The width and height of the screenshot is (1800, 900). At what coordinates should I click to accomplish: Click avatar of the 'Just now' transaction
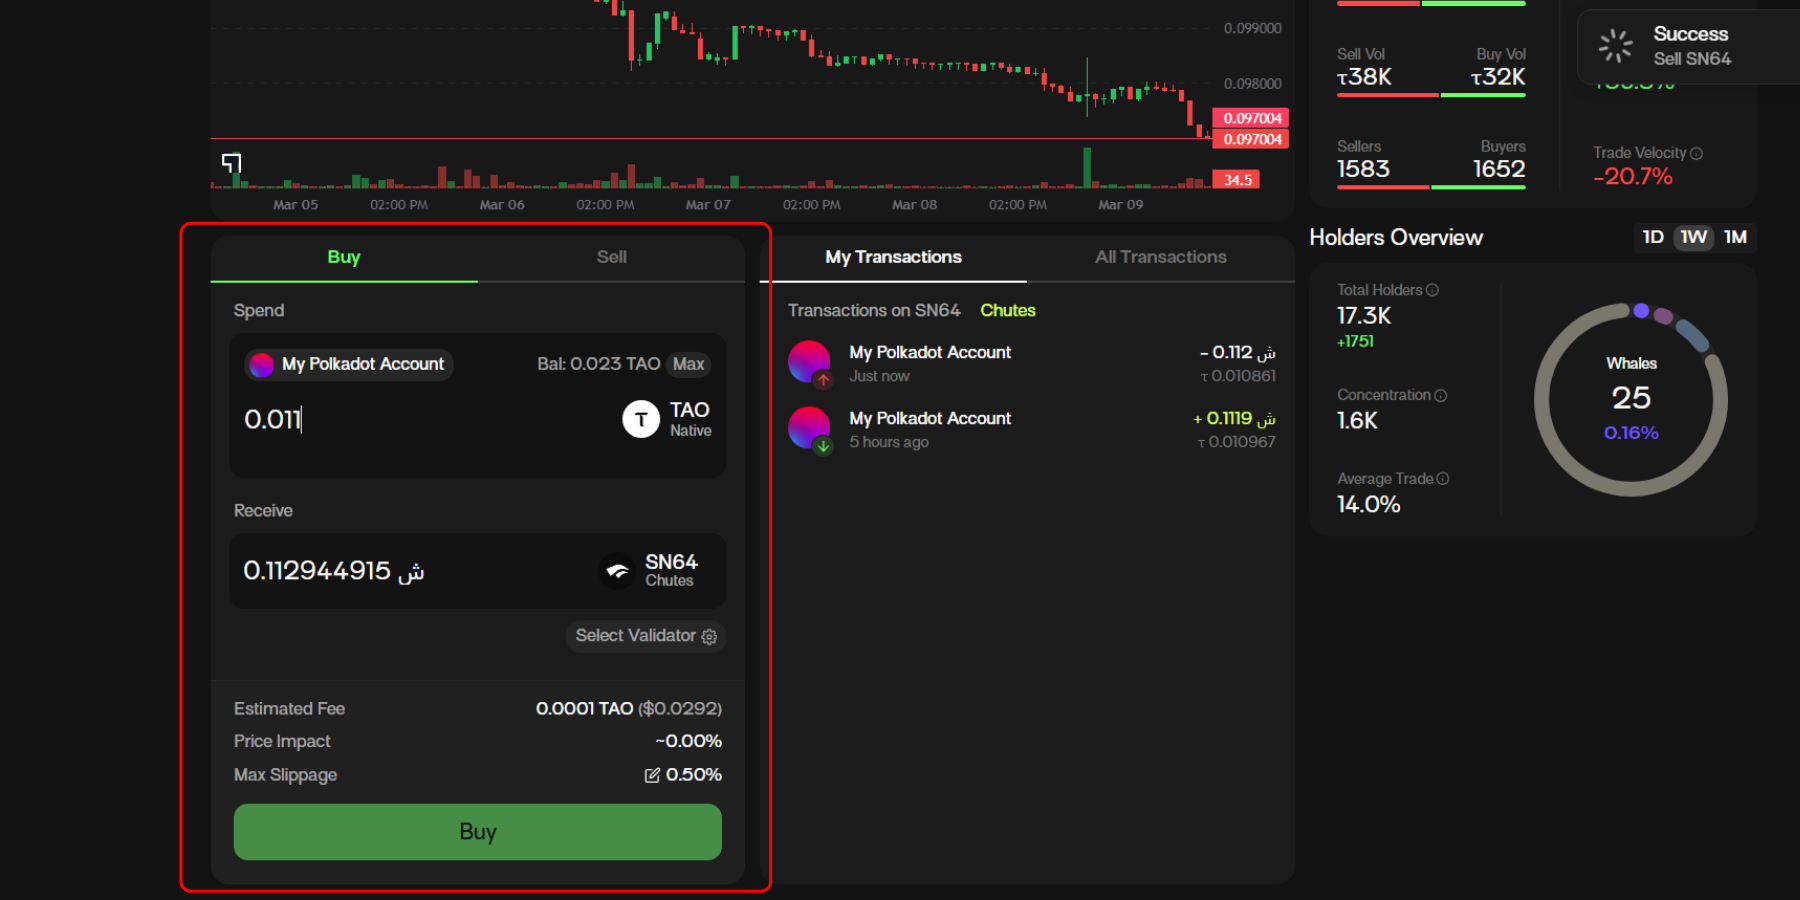click(809, 362)
